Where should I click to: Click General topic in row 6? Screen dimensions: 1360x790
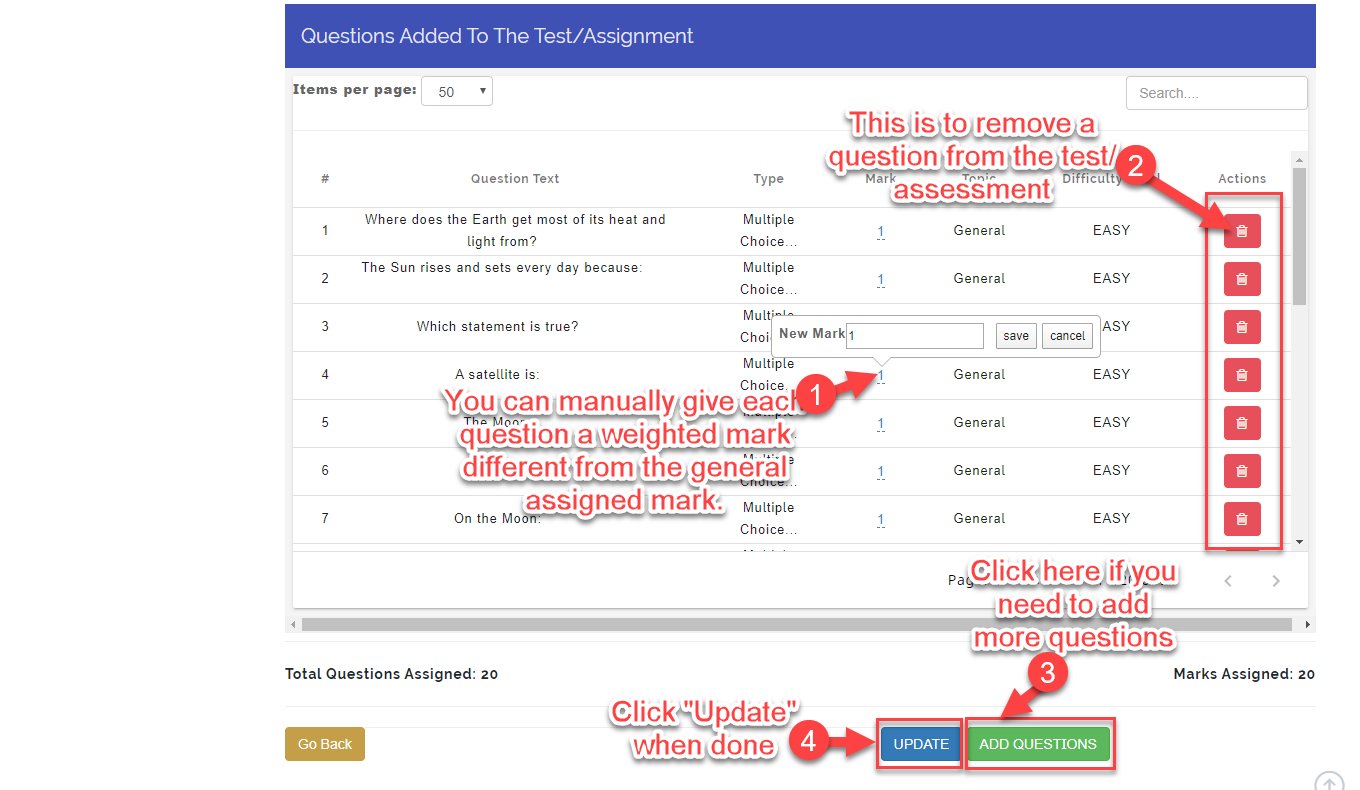[x=979, y=471]
